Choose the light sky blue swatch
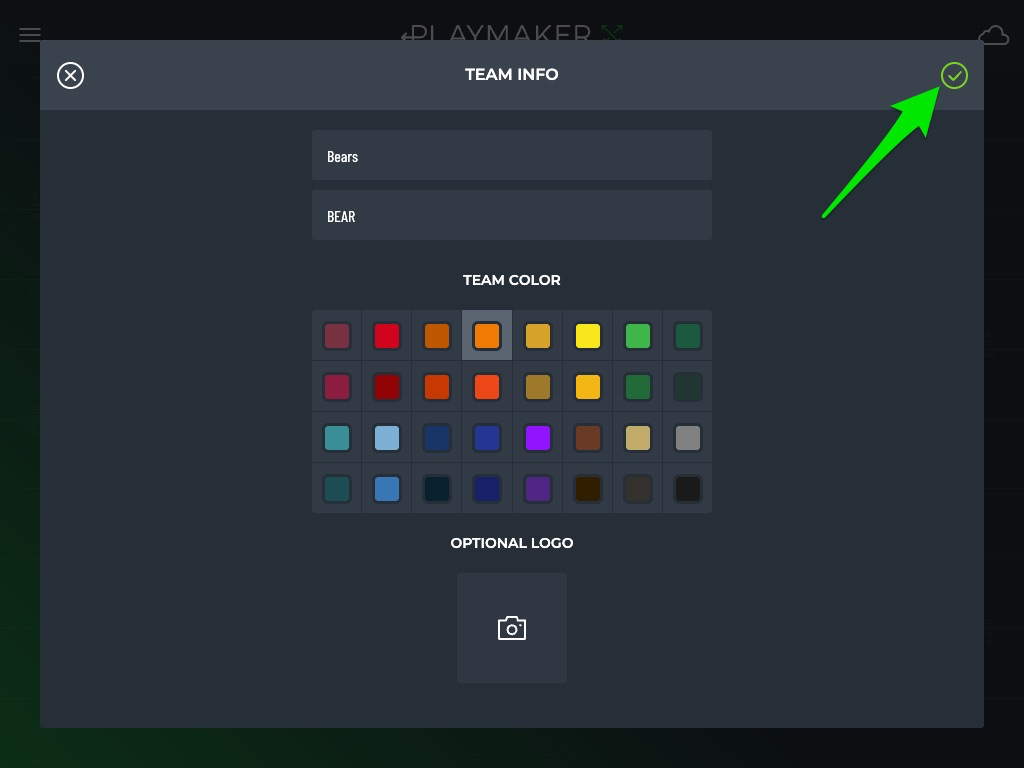Screen dimensions: 1024x768 (387, 438)
